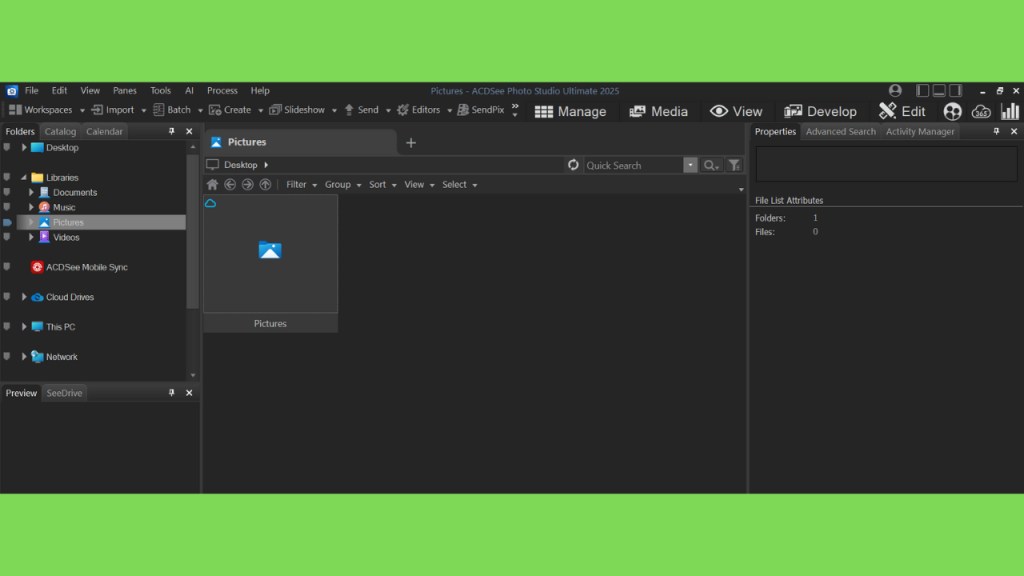This screenshot has height=576, width=1024.
Task: Click the SendPix toolbar button
Action: pos(481,110)
